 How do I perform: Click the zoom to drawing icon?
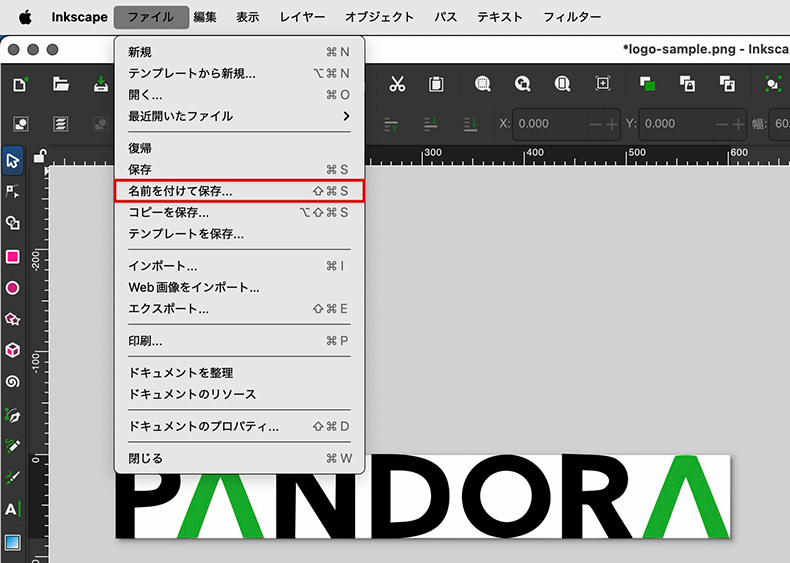pyautogui.click(x=522, y=84)
